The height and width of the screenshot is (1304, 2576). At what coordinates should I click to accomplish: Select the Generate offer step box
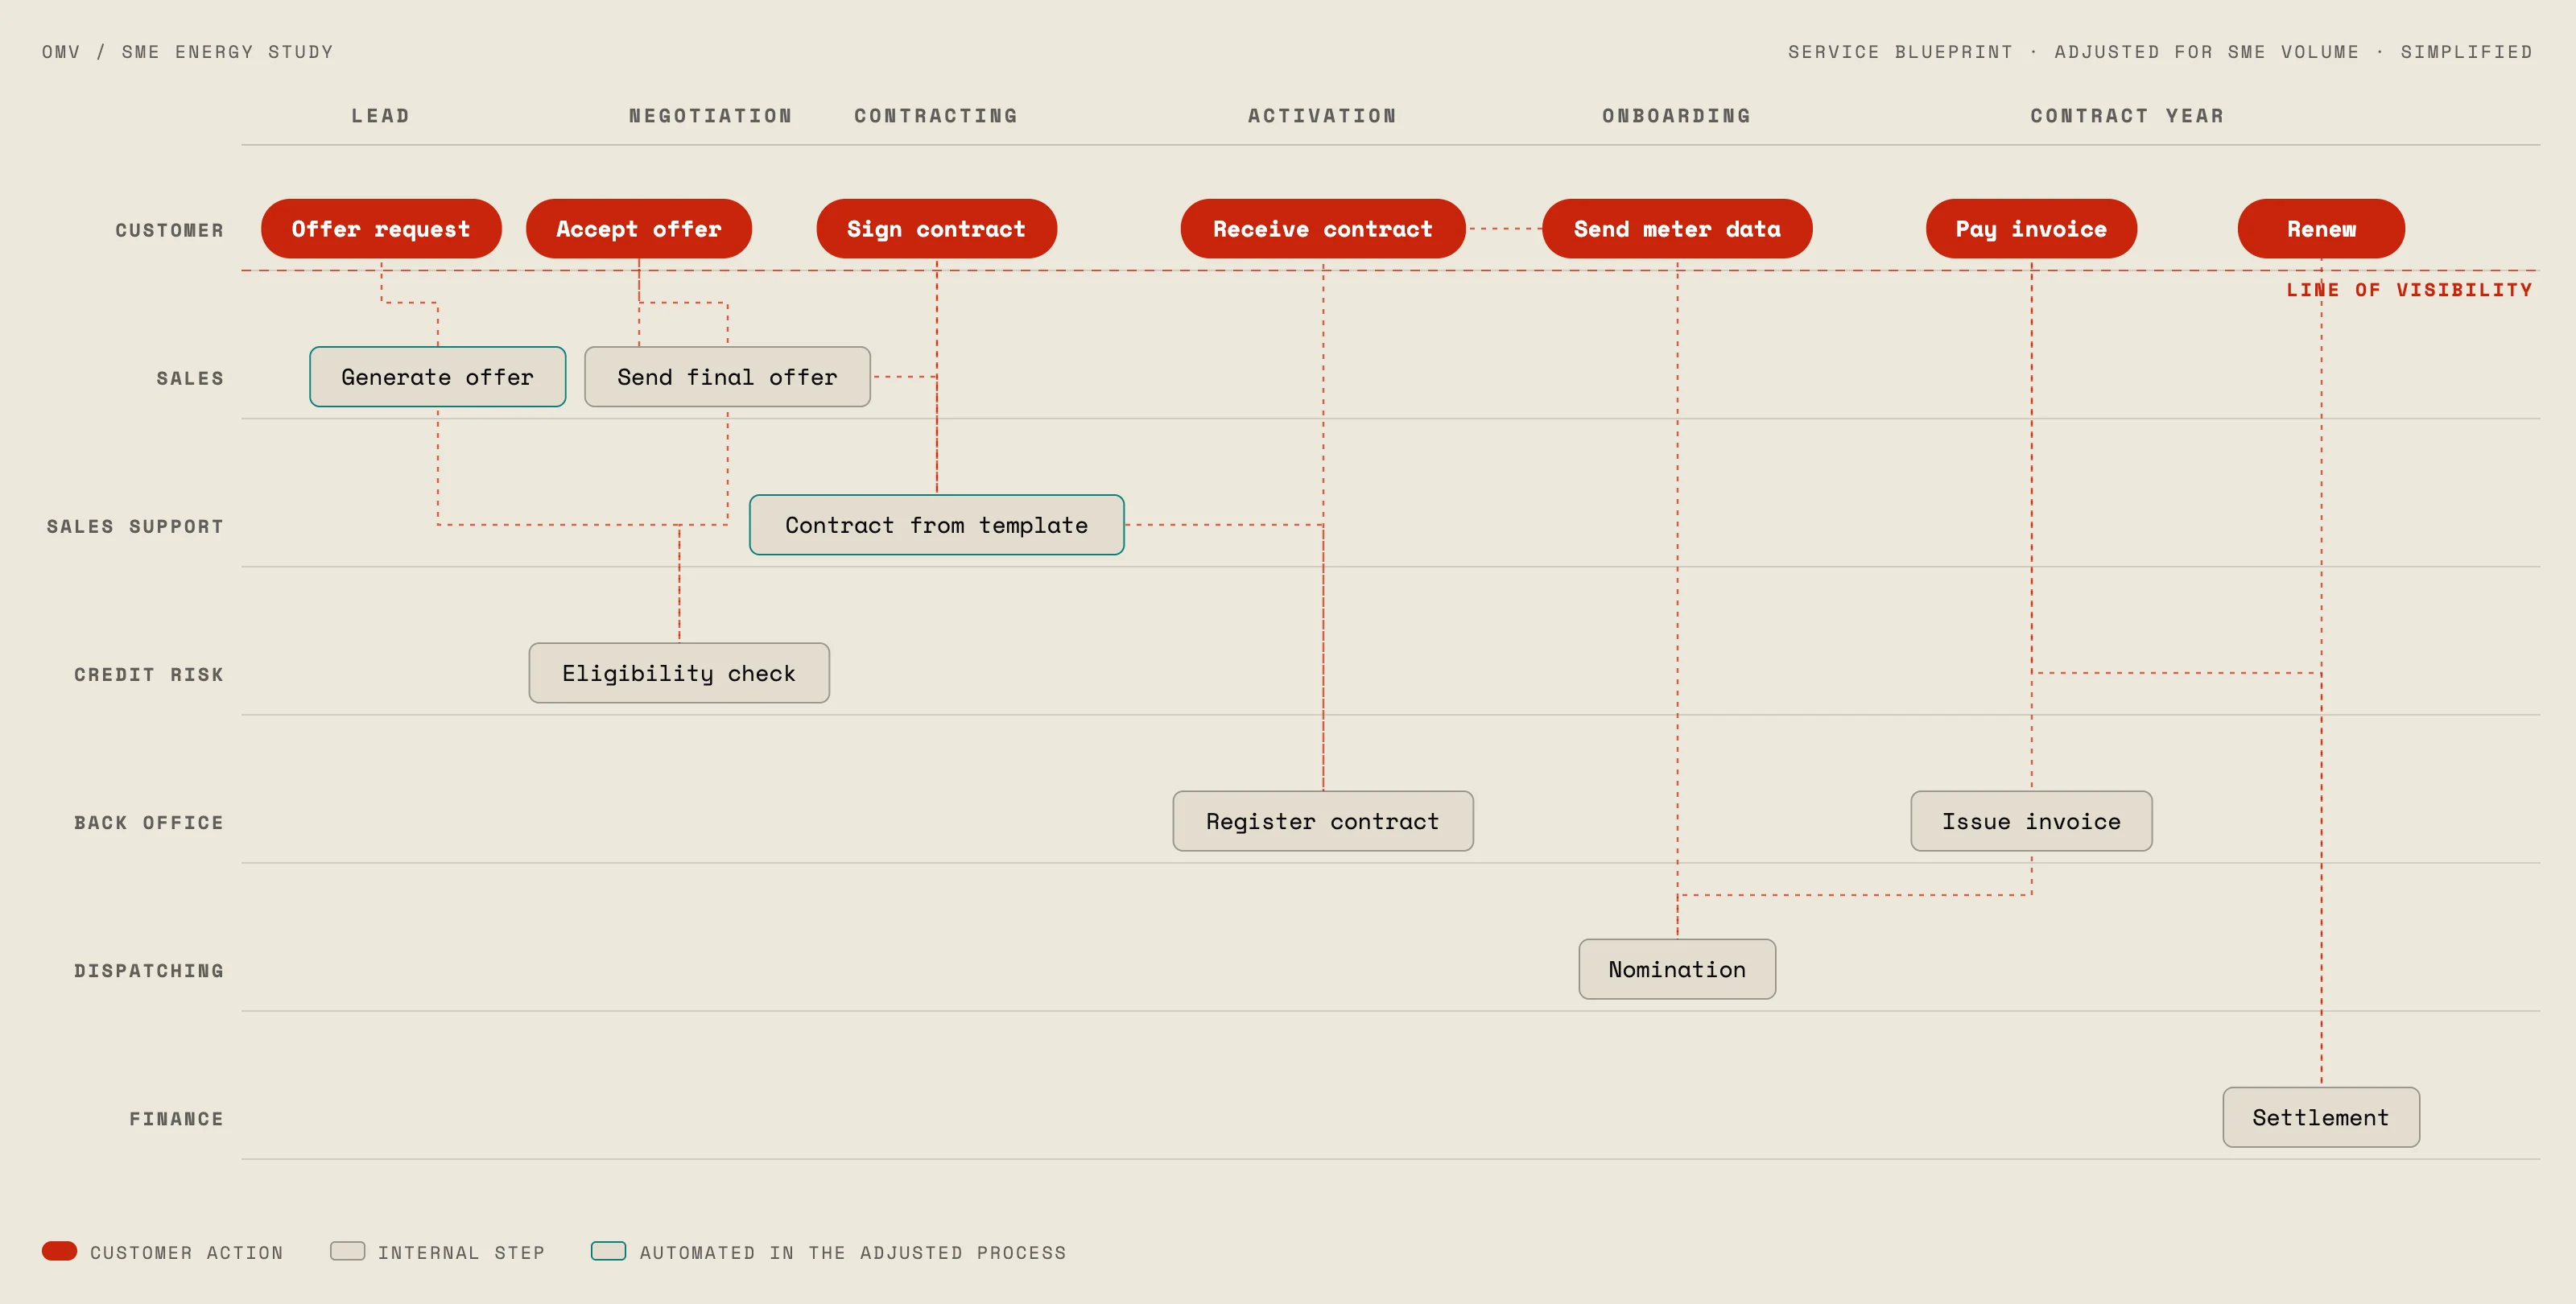click(438, 377)
